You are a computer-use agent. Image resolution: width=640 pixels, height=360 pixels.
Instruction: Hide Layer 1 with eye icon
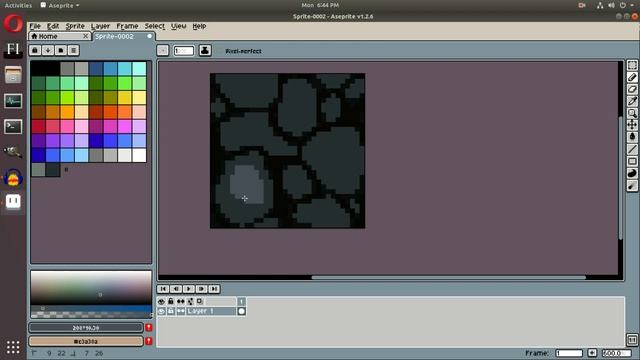(162, 311)
